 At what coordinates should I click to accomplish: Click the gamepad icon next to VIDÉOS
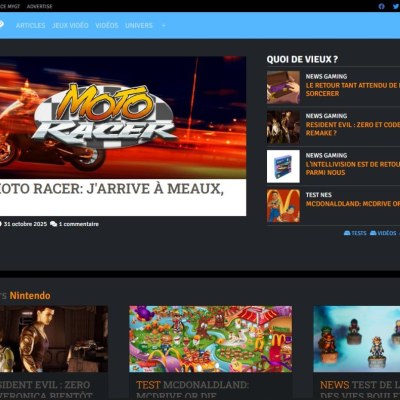tap(373, 233)
